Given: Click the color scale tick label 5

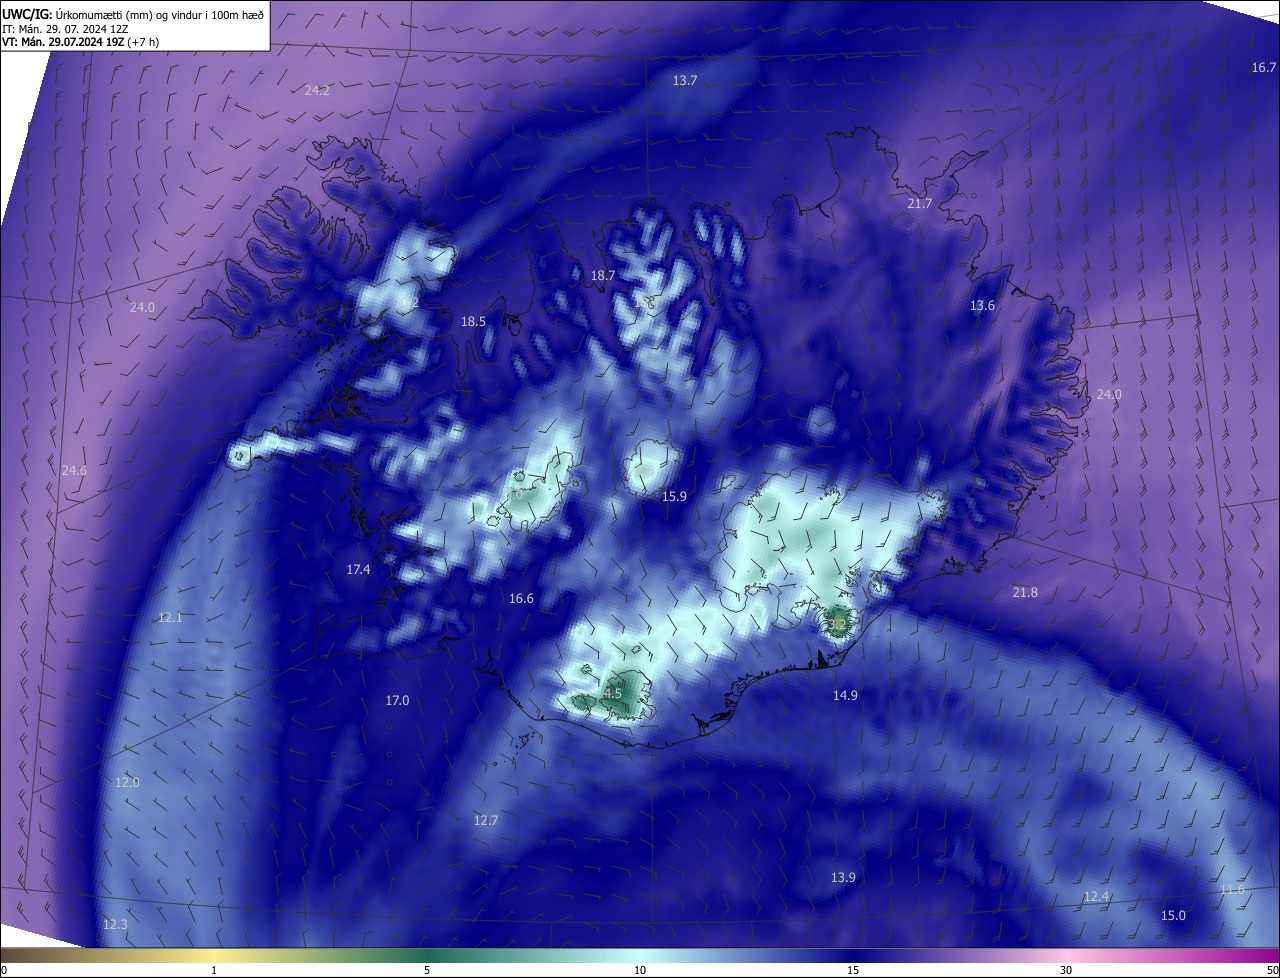Looking at the screenshot, I should click(427, 970).
